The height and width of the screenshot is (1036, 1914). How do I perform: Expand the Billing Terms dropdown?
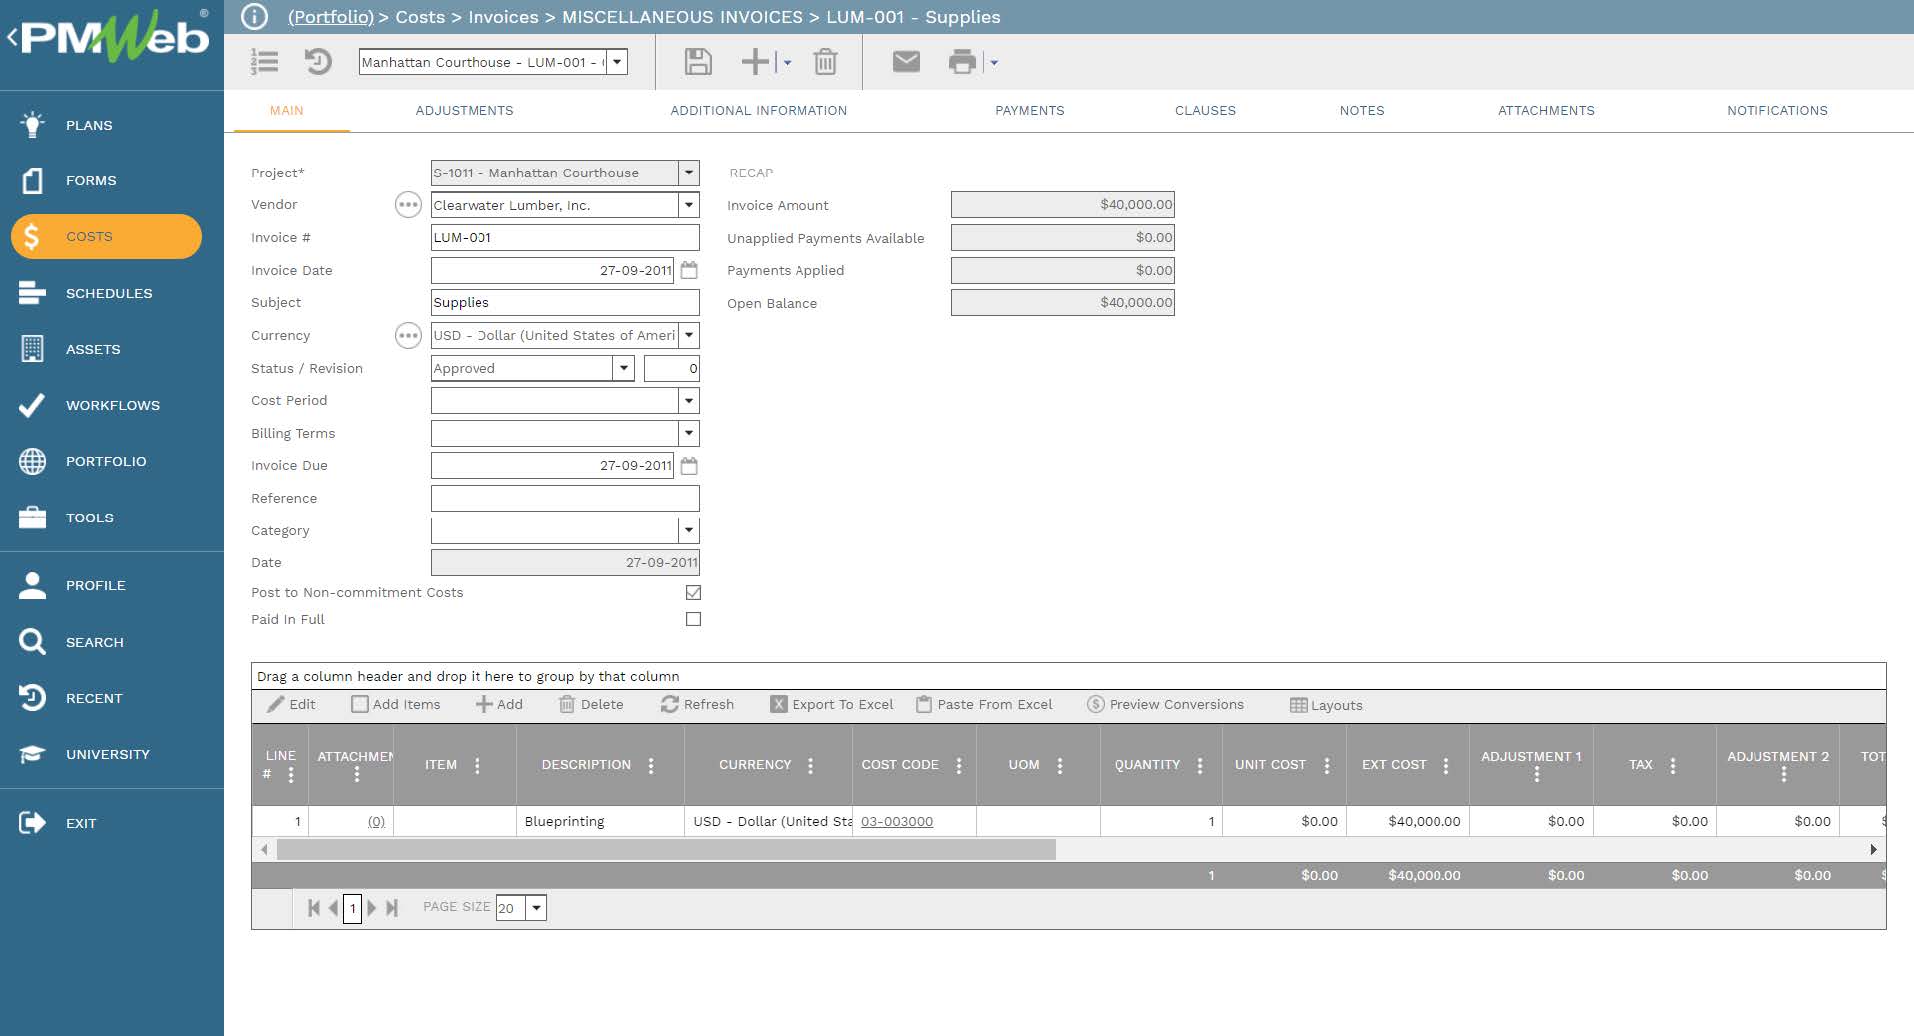point(688,433)
